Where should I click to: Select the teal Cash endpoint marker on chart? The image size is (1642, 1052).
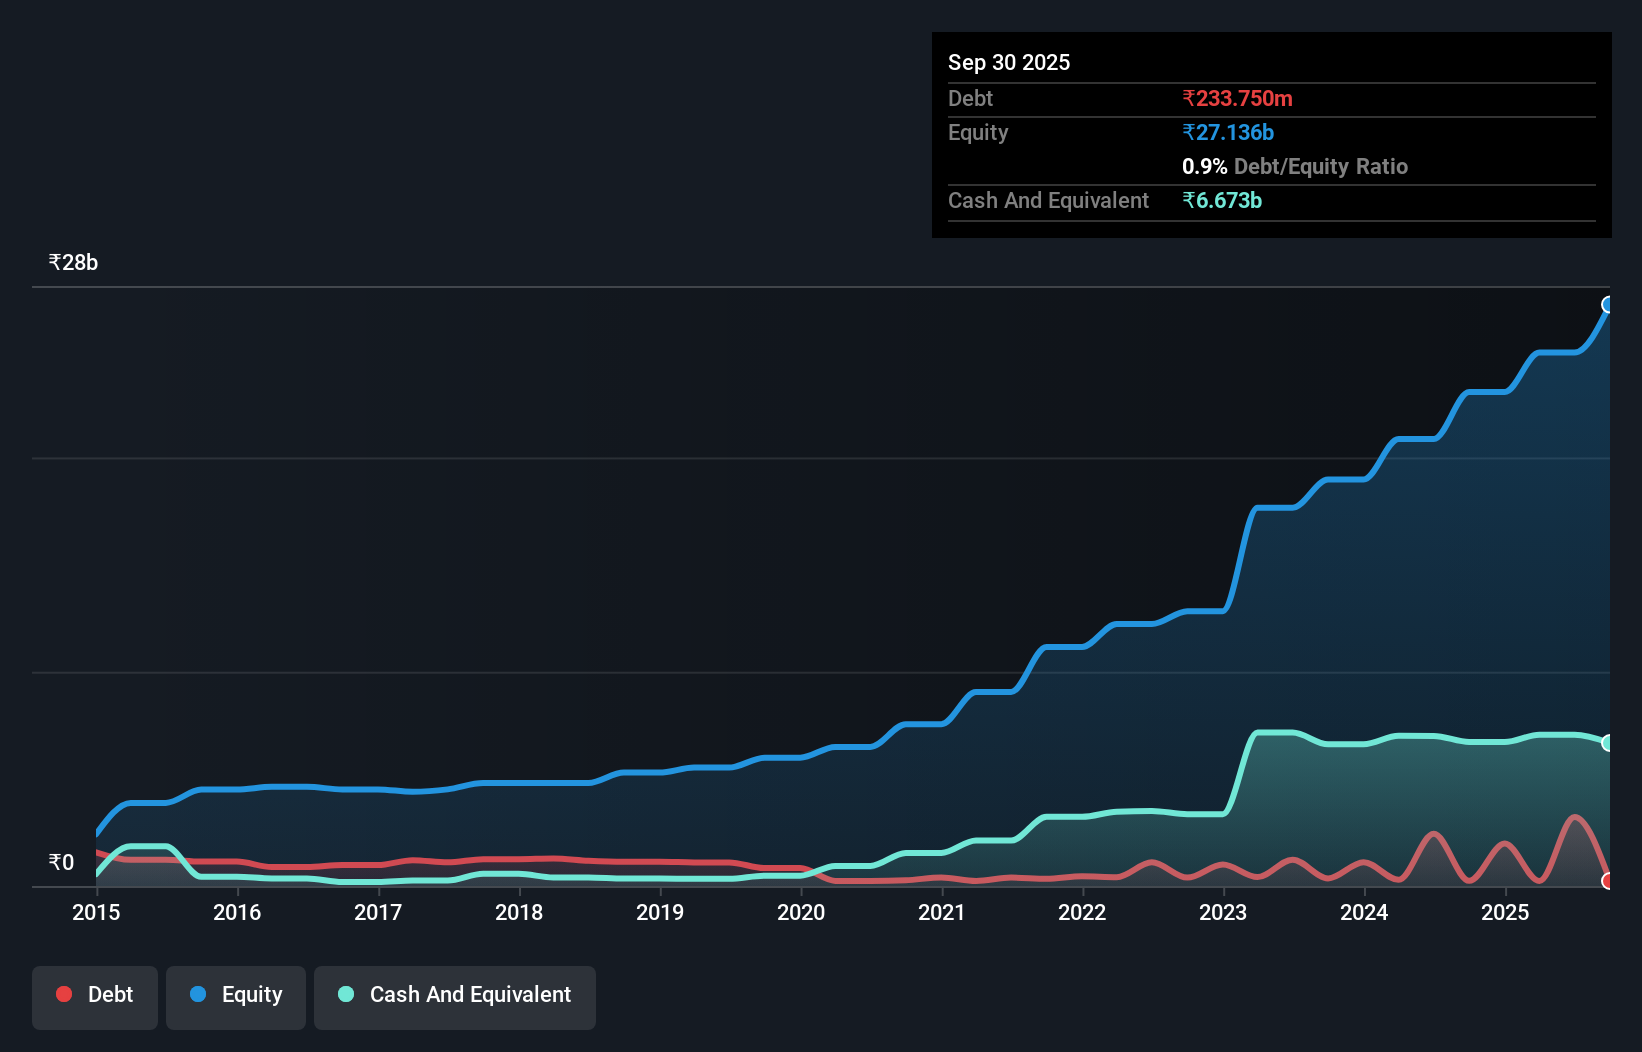point(1608,742)
